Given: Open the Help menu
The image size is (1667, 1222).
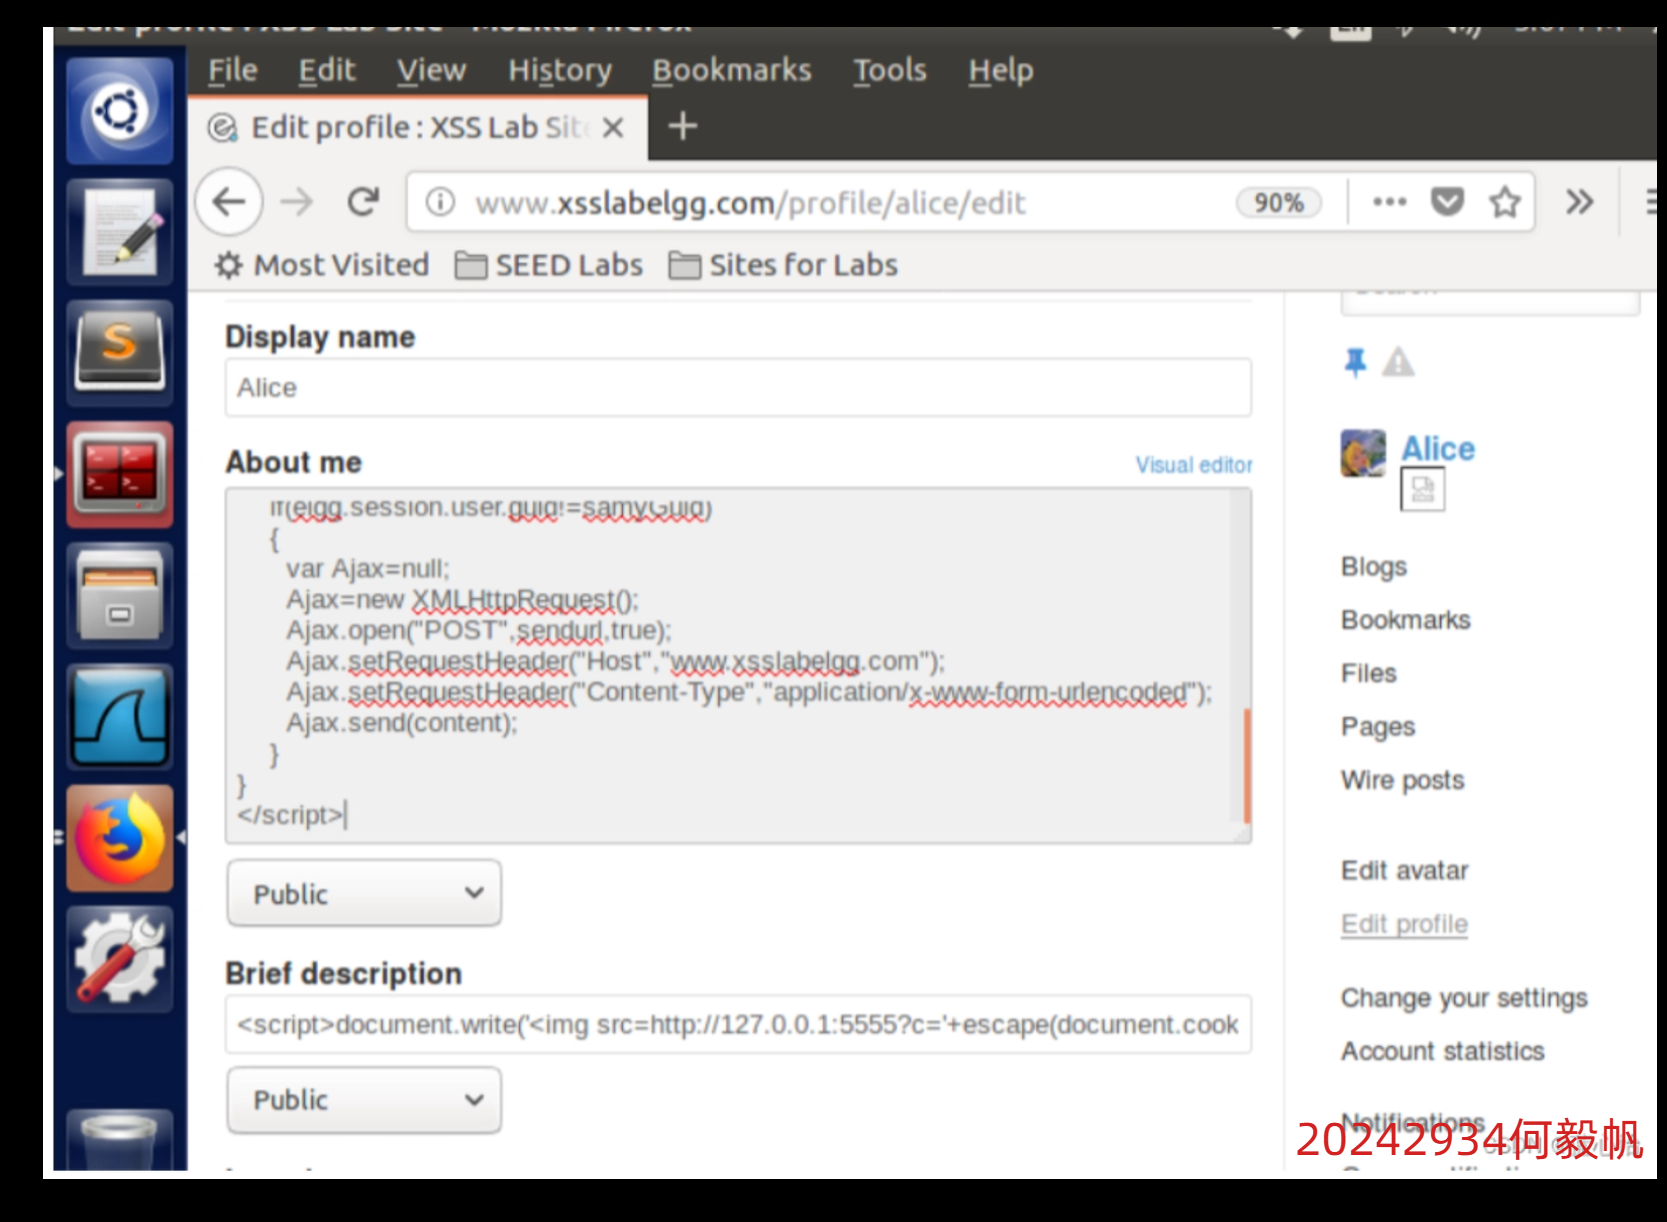Looking at the screenshot, I should point(1001,70).
